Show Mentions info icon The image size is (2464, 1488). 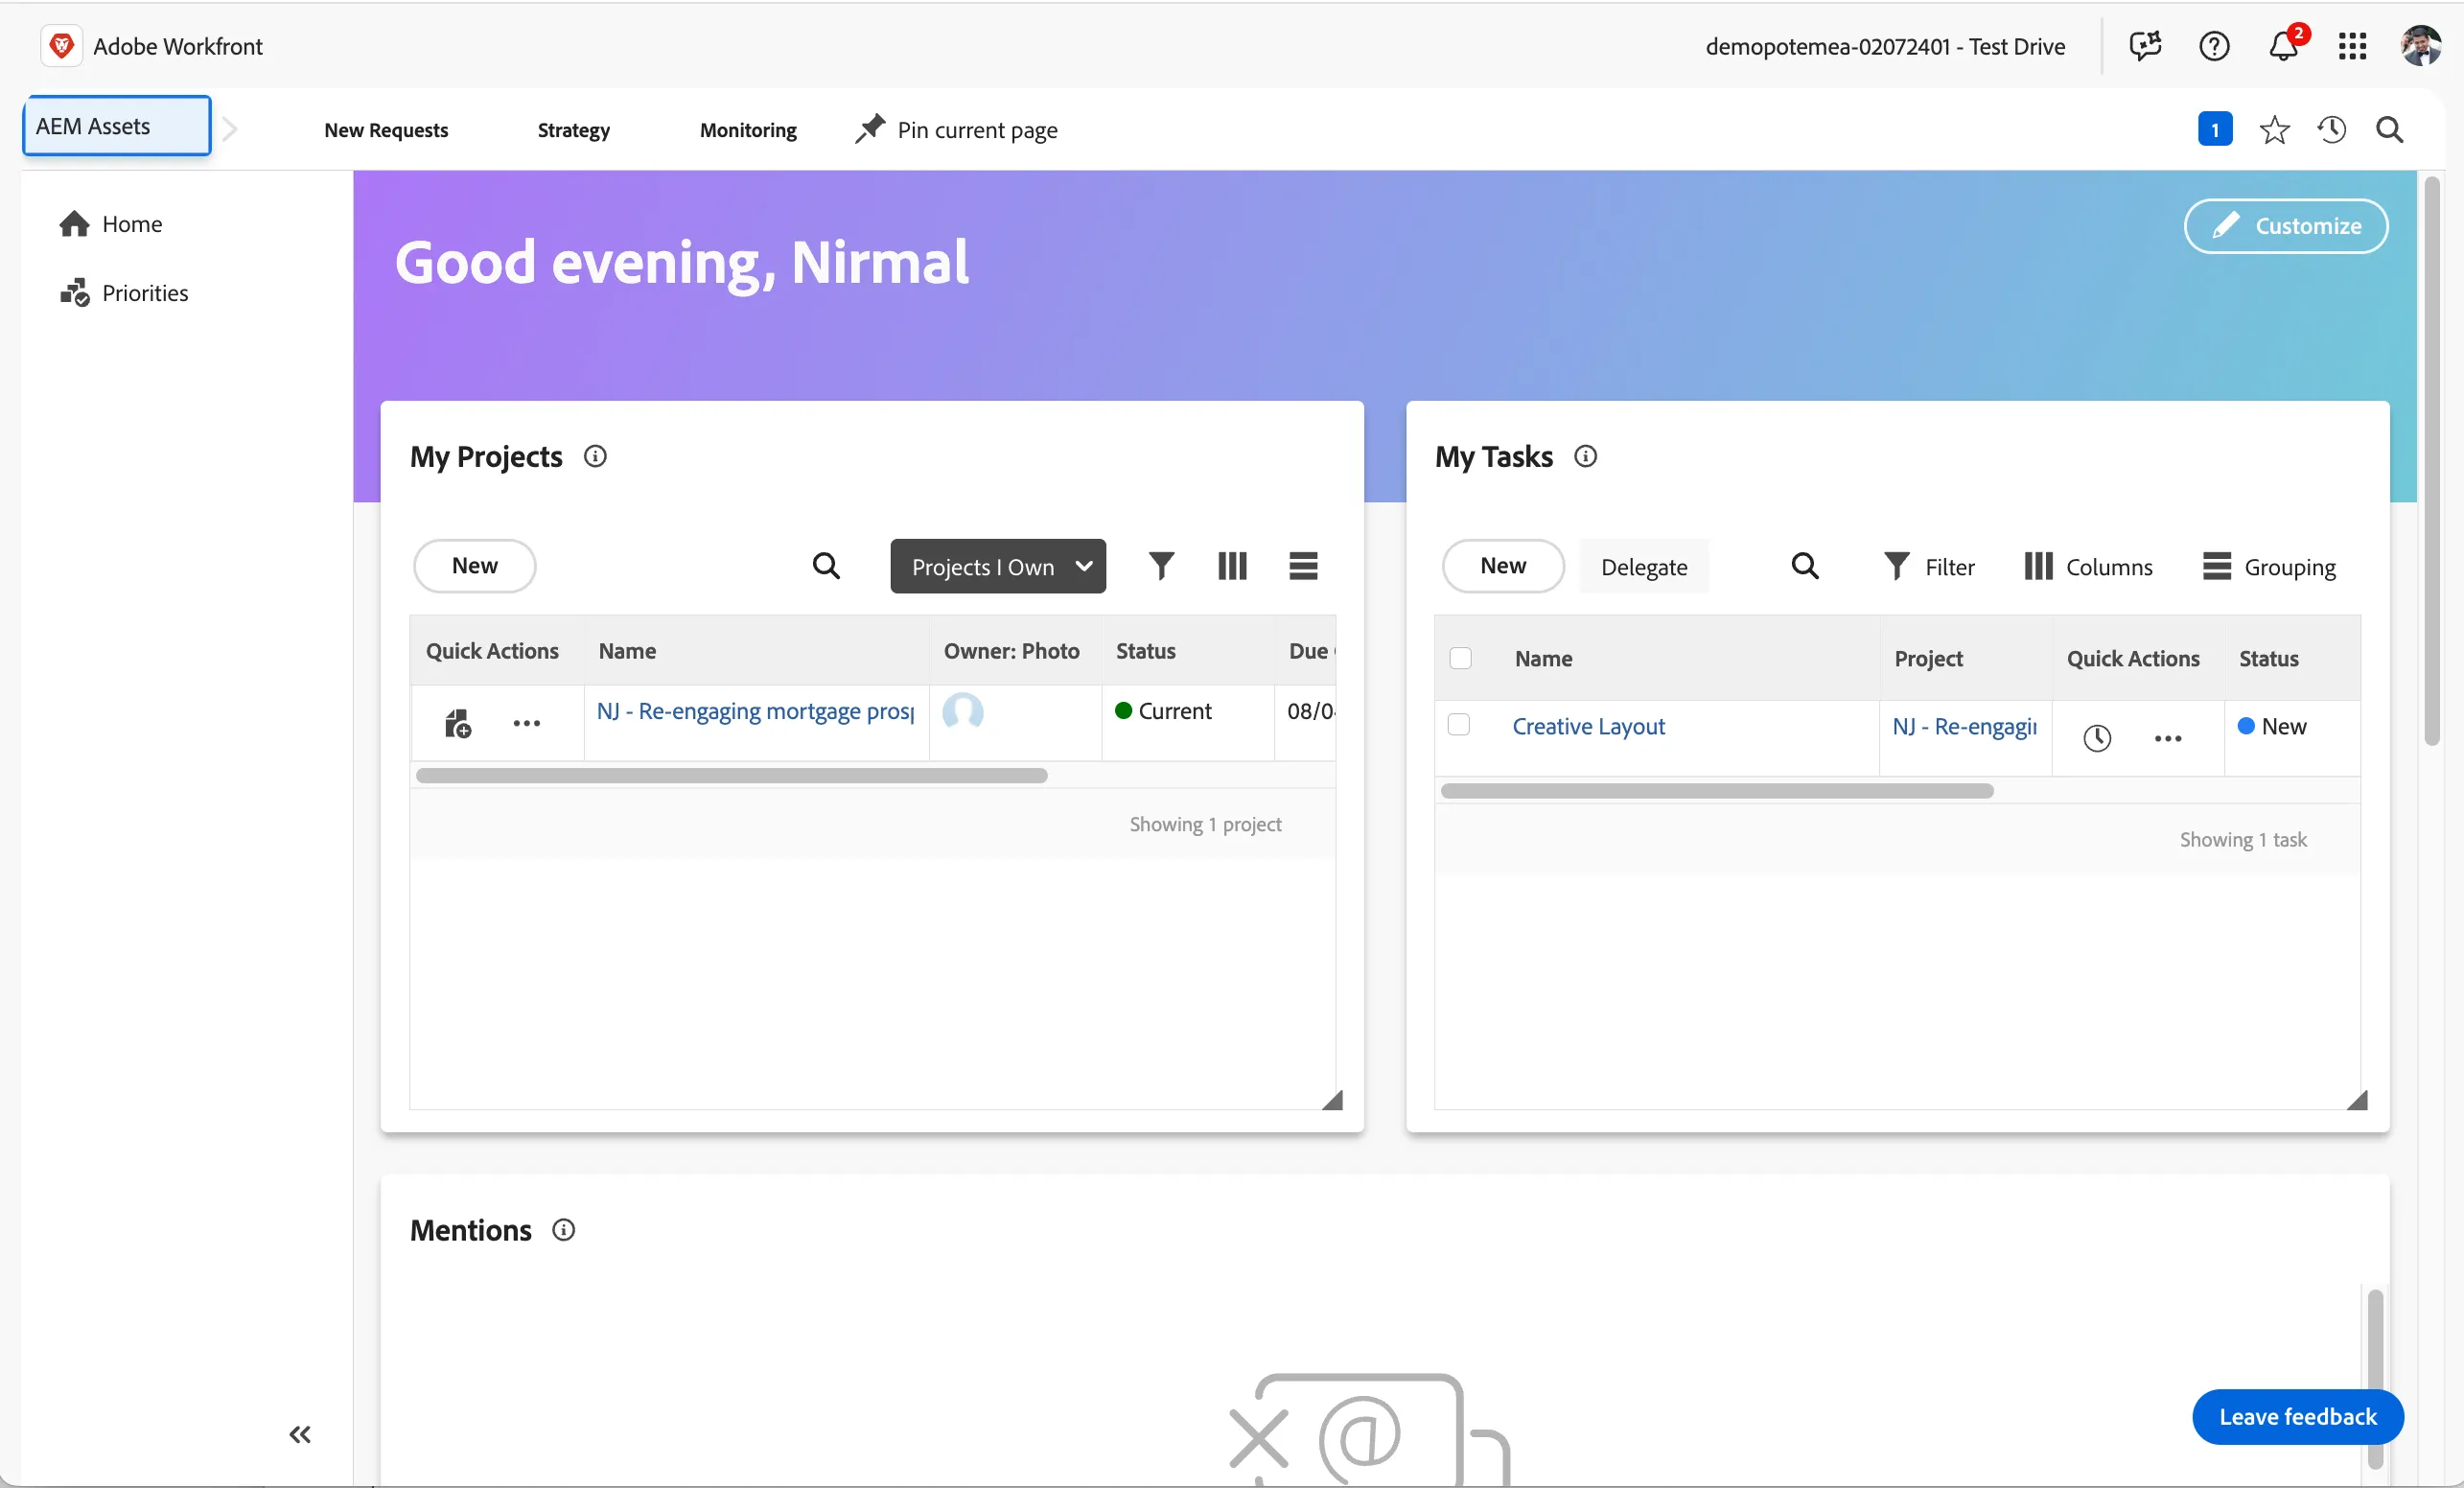click(563, 1230)
